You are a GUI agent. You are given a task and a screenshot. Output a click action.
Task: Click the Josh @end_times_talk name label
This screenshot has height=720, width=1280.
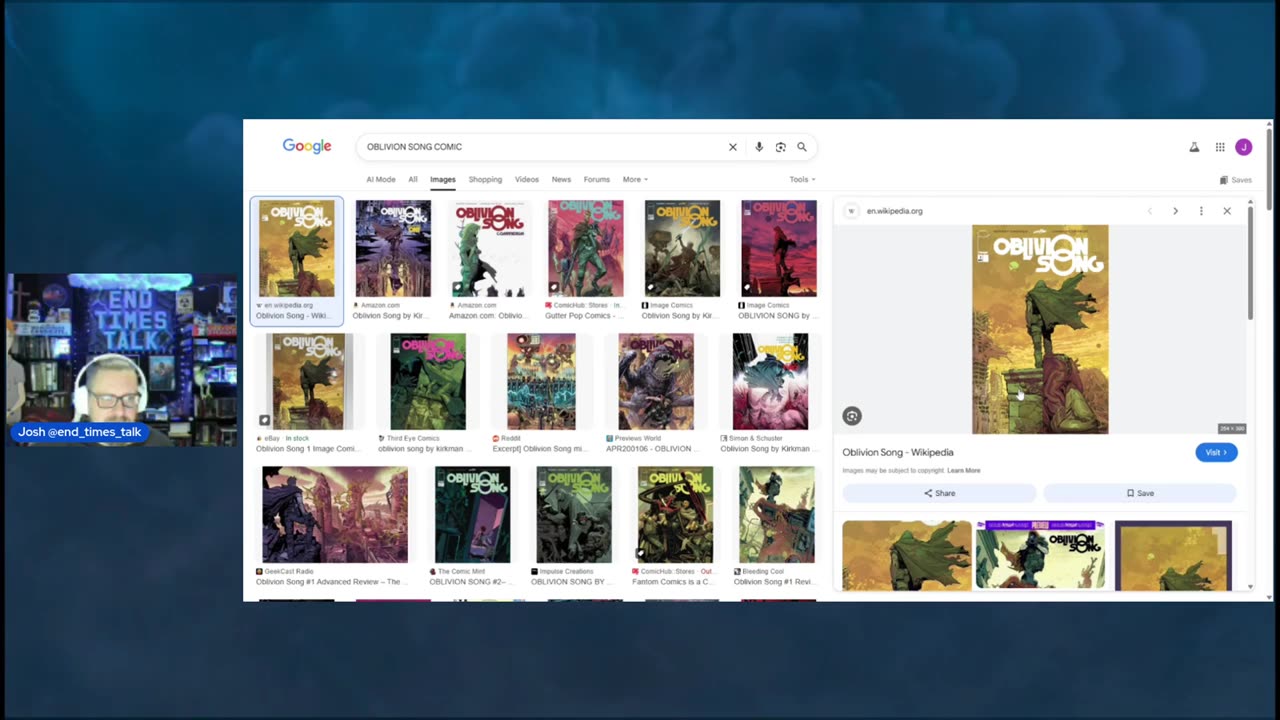(x=80, y=432)
